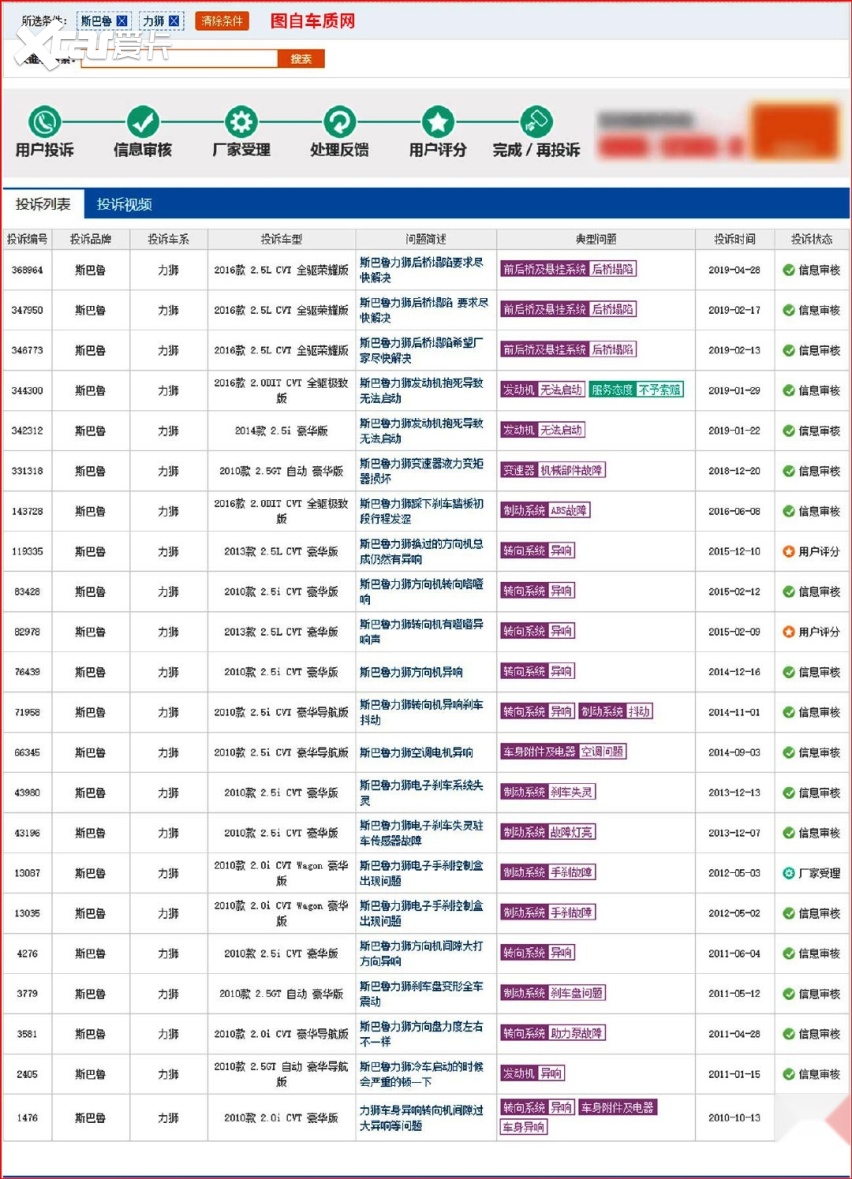This screenshot has width=852, height=1179.
Task: Remove the 斯巴鲁 filter tag
Action: [122, 21]
